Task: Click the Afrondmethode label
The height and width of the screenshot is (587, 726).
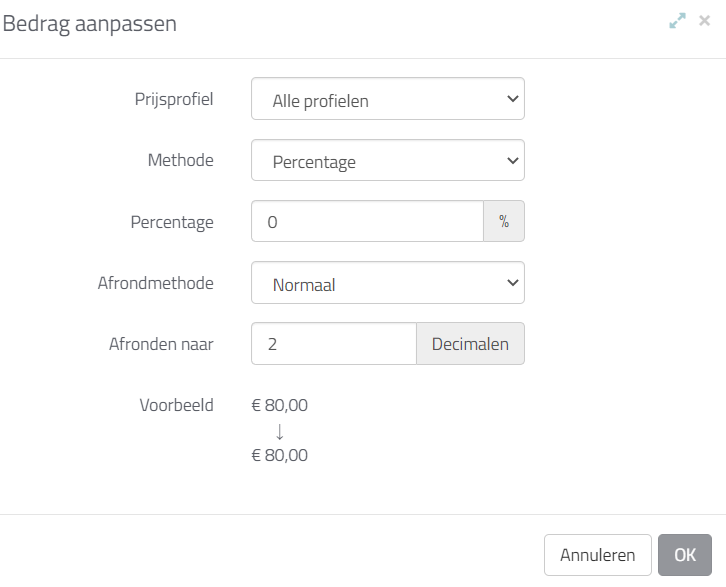Action: (x=156, y=283)
